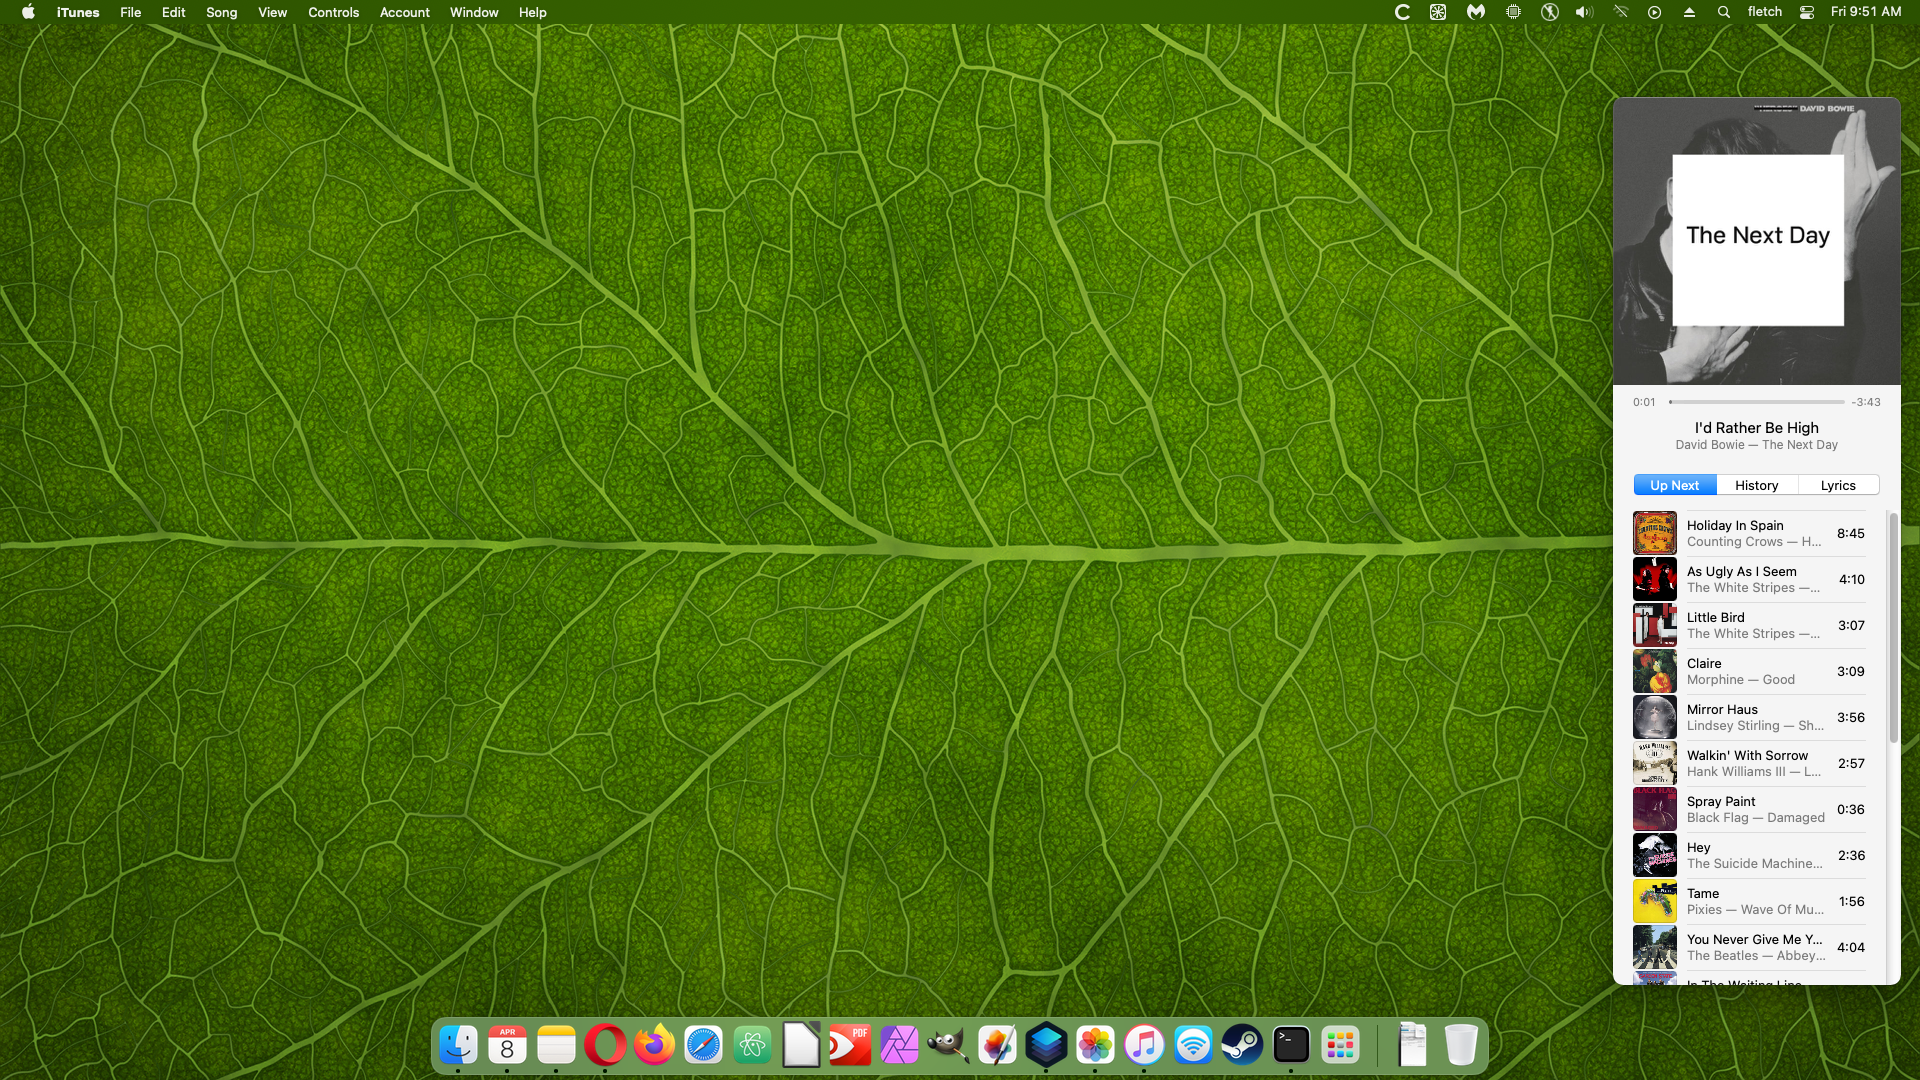Open Steam from the Dock
Viewport: 1920px width, 1080px height.
click(1242, 1046)
